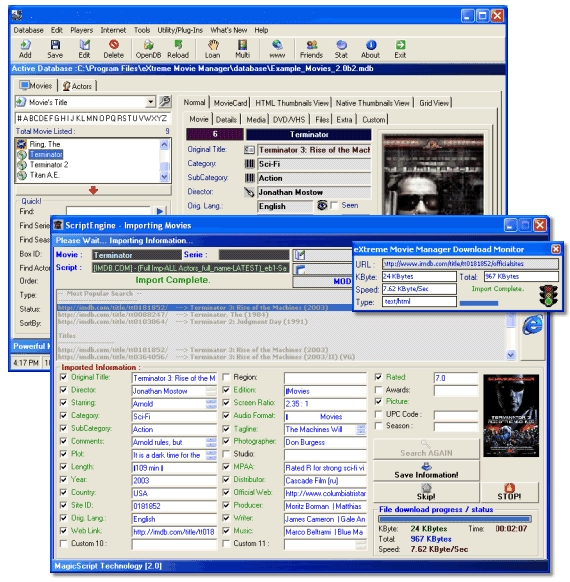Viewport: 570px width, 582px height.
Task: Expand the Starring field list button
Action: (x=211, y=404)
